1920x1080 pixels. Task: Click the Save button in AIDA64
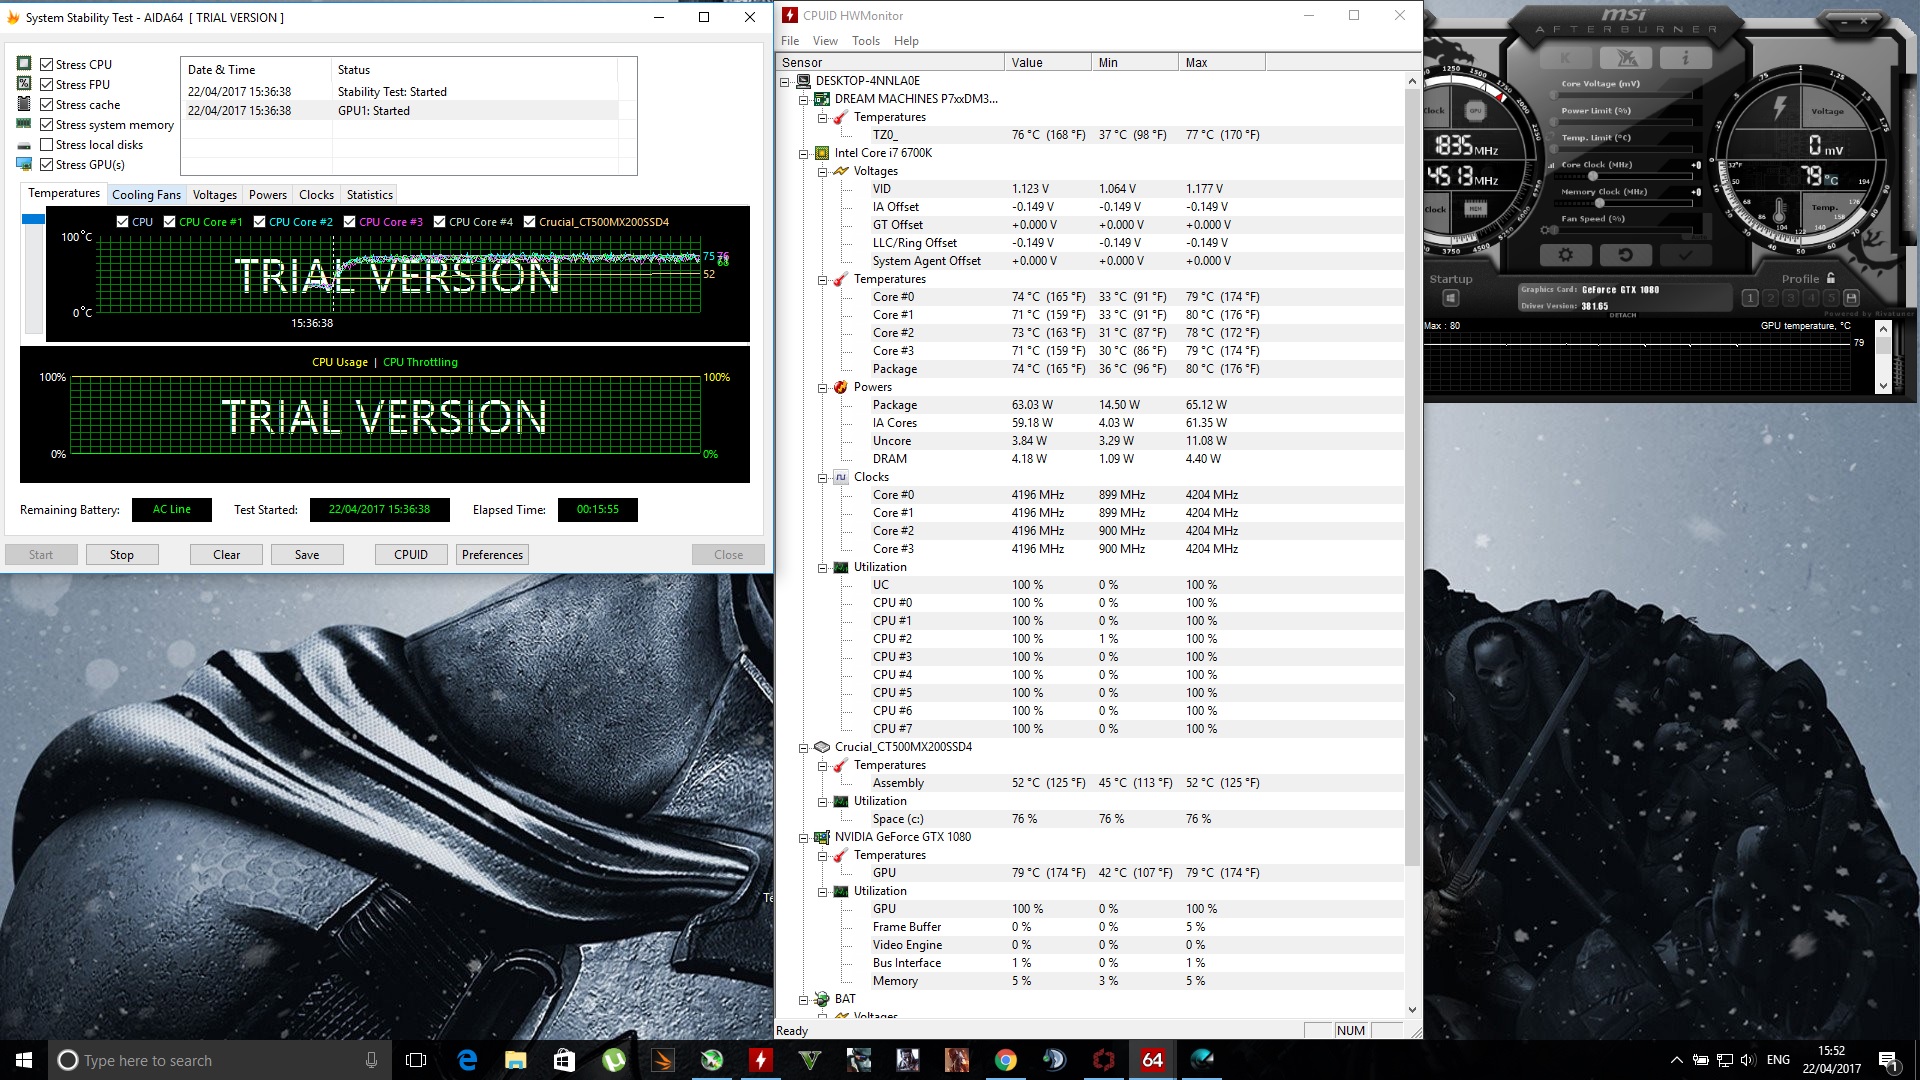pos(307,555)
